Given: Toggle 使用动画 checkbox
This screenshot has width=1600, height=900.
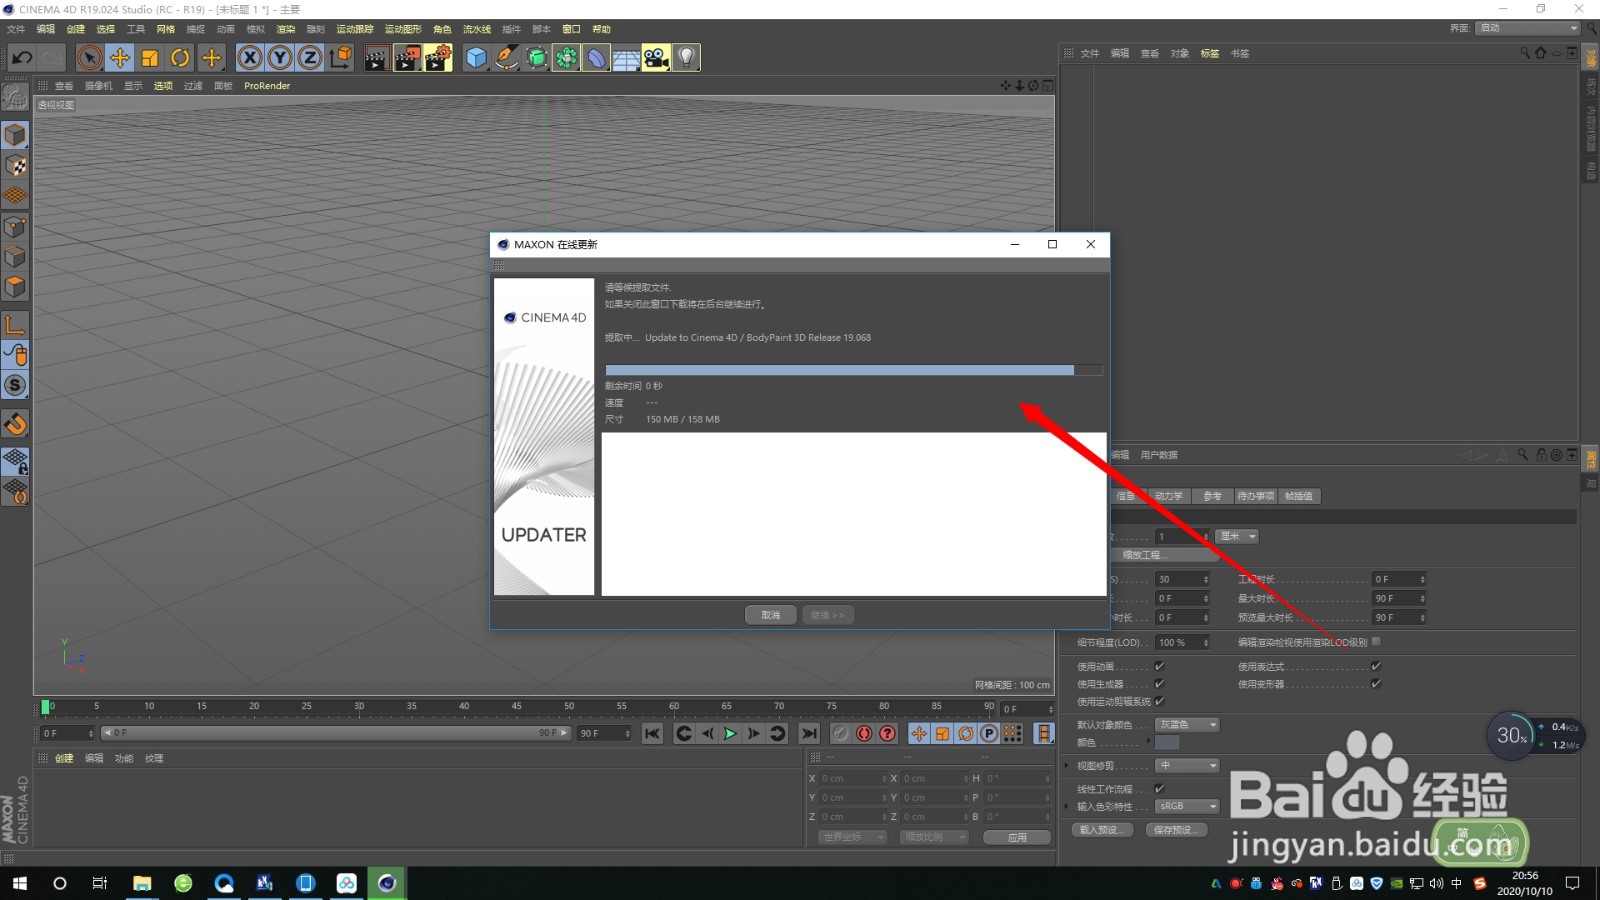Looking at the screenshot, I should [x=1159, y=666].
